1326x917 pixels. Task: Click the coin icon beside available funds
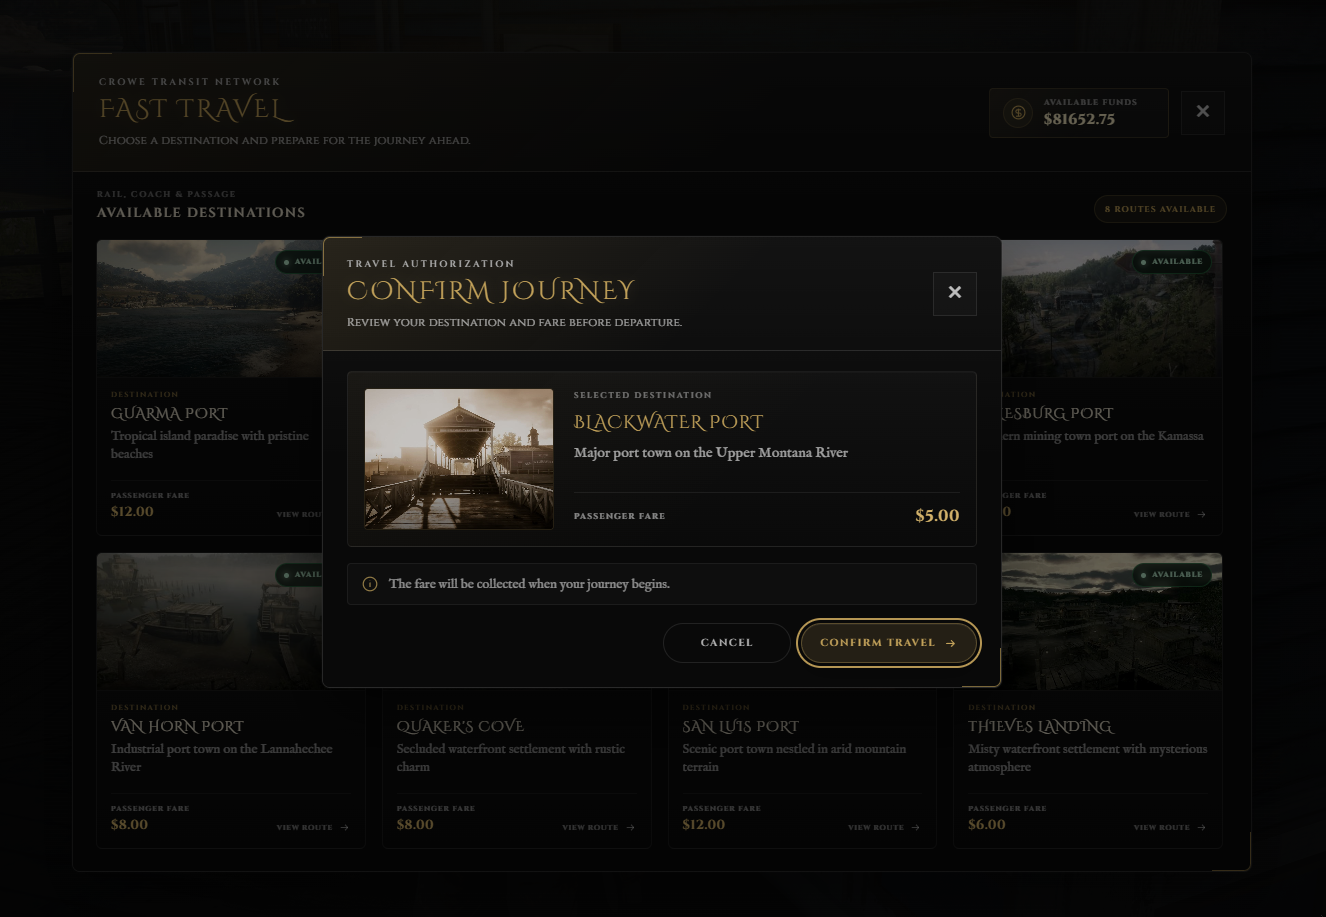pos(1018,113)
